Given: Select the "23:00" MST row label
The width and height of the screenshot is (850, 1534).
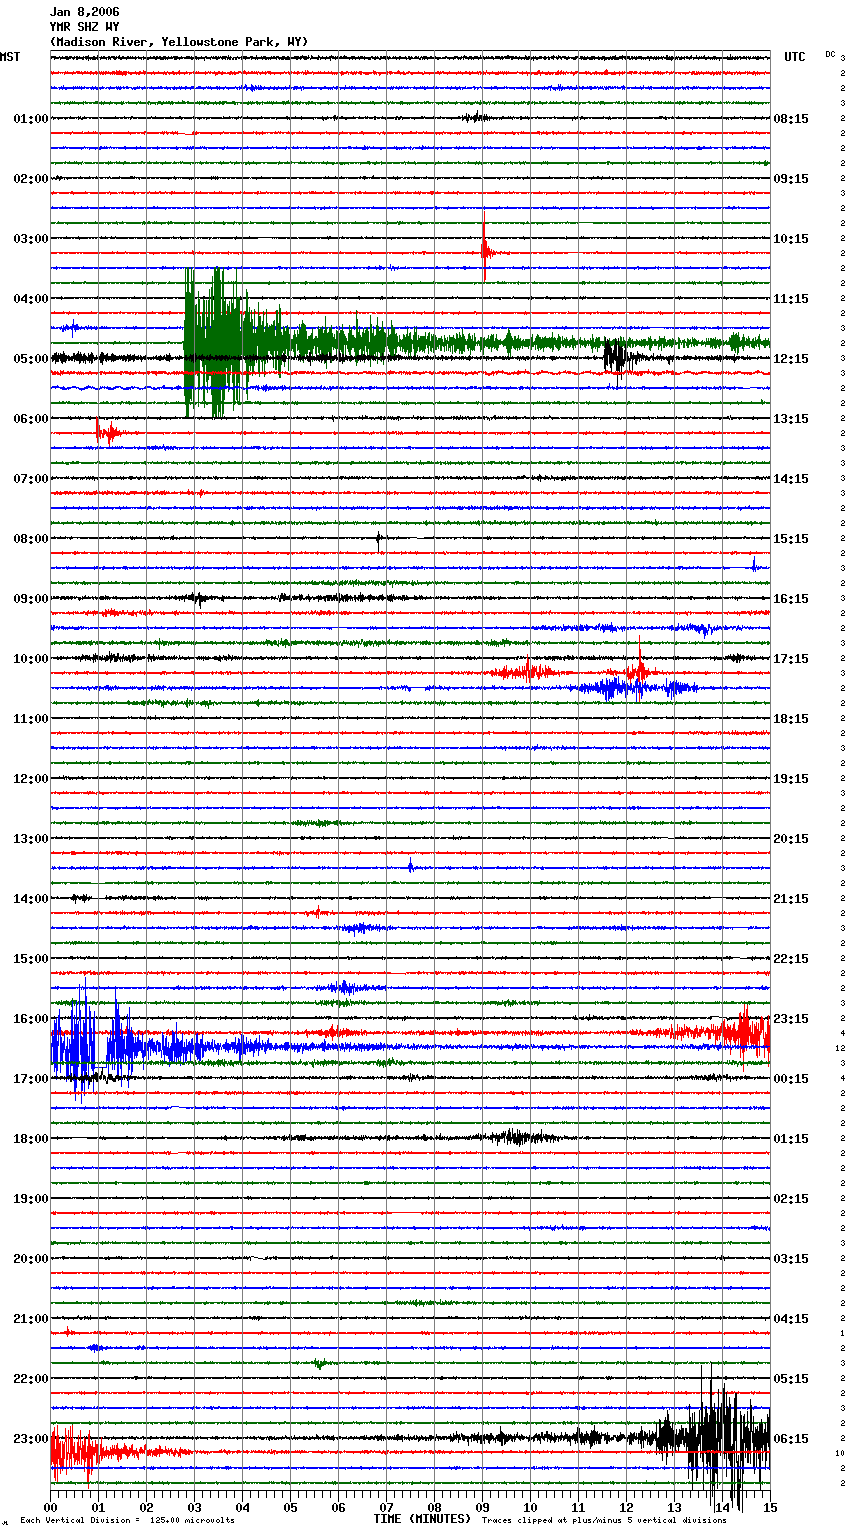Looking at the screenshot, I should (x=31, y=1439).
